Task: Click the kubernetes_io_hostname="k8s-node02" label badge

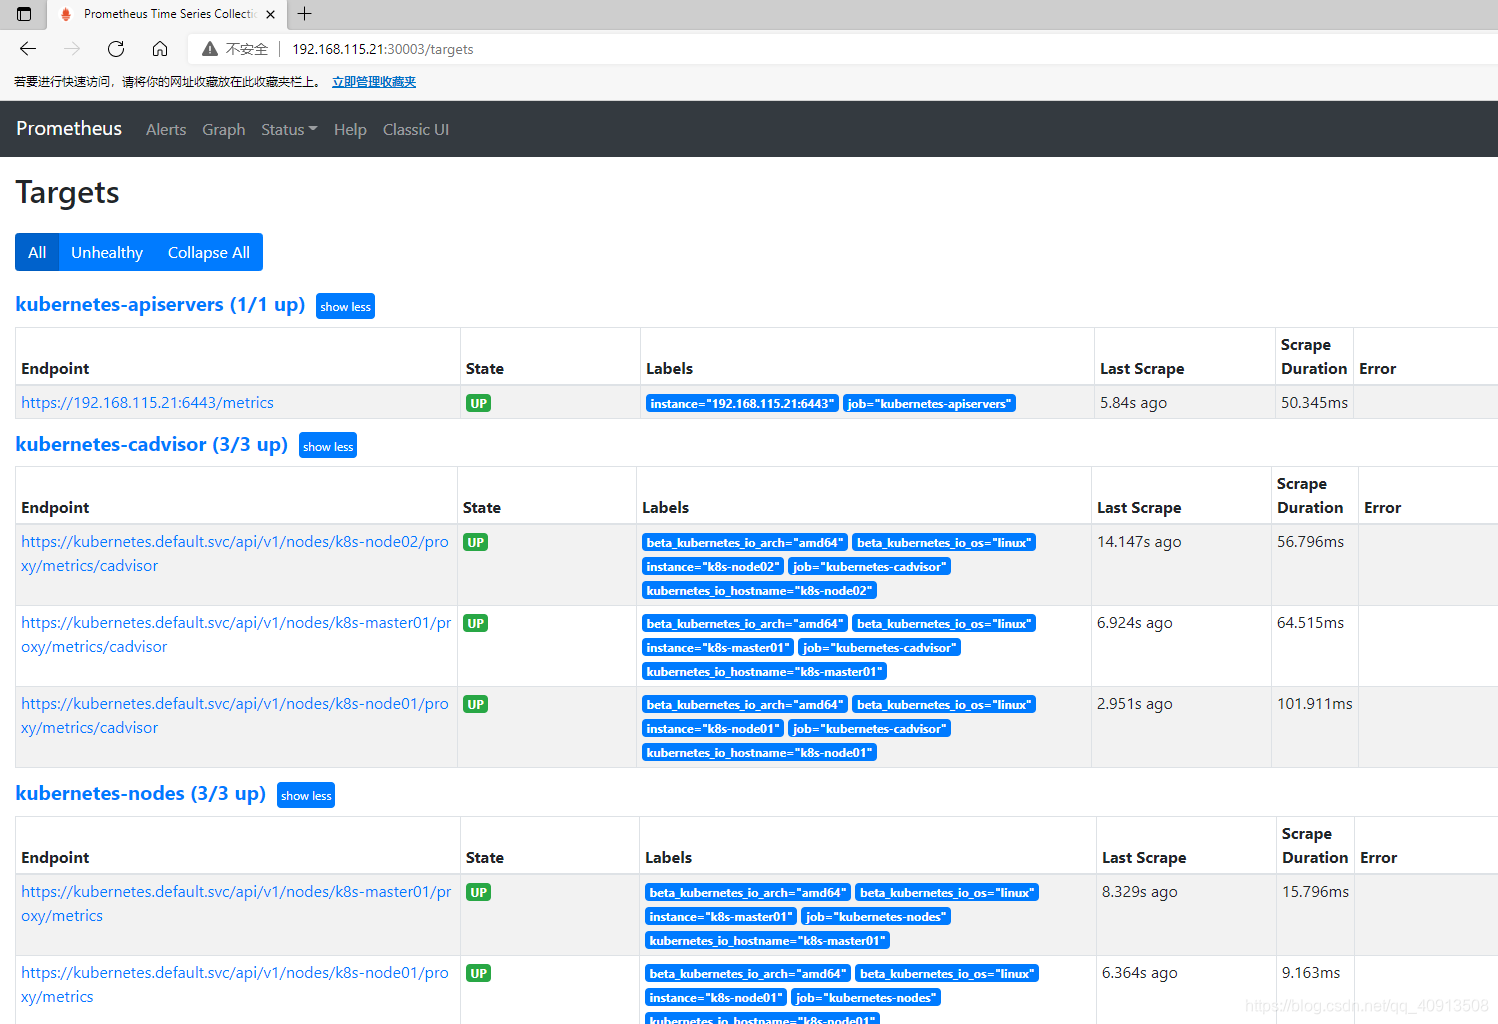Action: click(759, 590)
